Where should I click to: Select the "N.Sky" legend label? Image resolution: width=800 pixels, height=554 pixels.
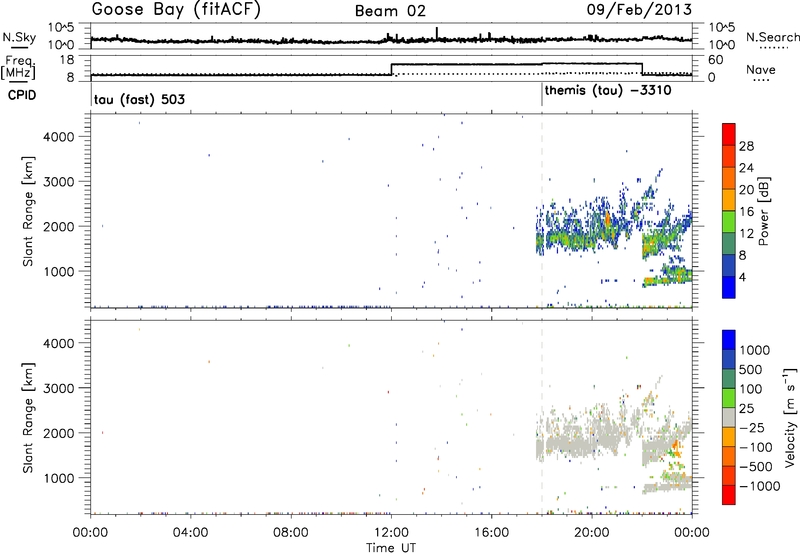coord(19,37)
